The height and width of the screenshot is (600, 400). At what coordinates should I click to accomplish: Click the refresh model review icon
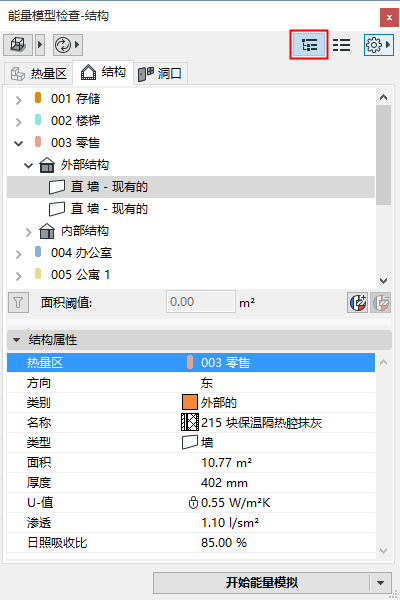(x=63, y=45)
